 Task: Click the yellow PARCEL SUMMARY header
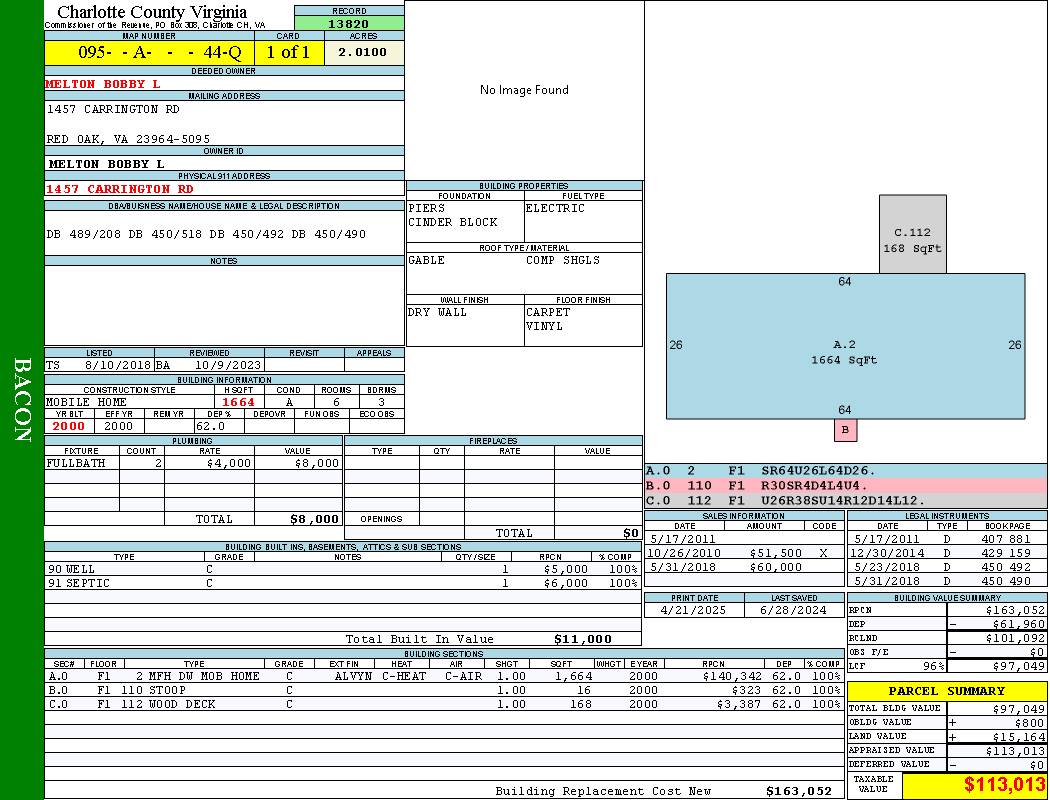tap(946, 691)
